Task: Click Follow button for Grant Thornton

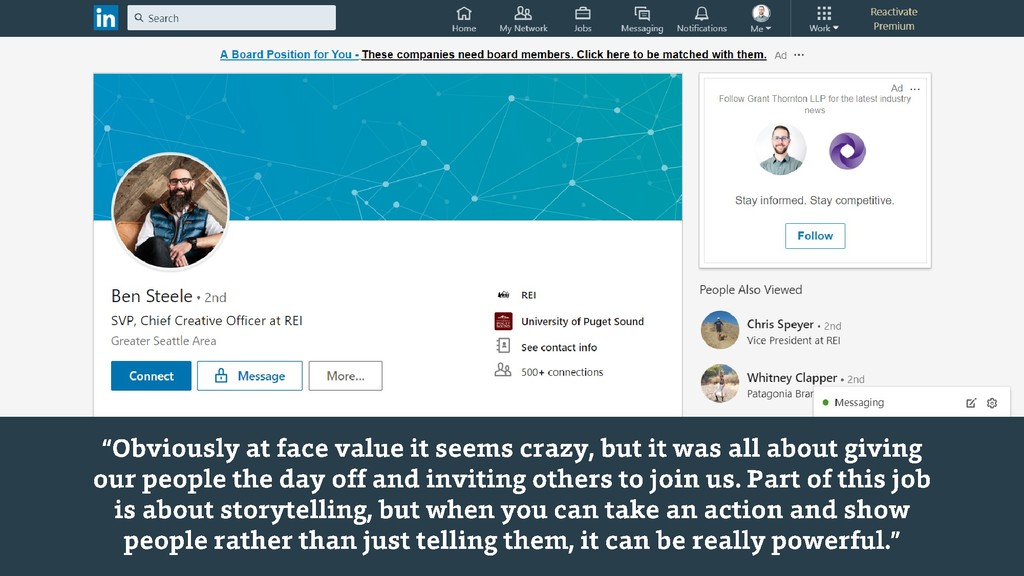Action: coord(815,236)
